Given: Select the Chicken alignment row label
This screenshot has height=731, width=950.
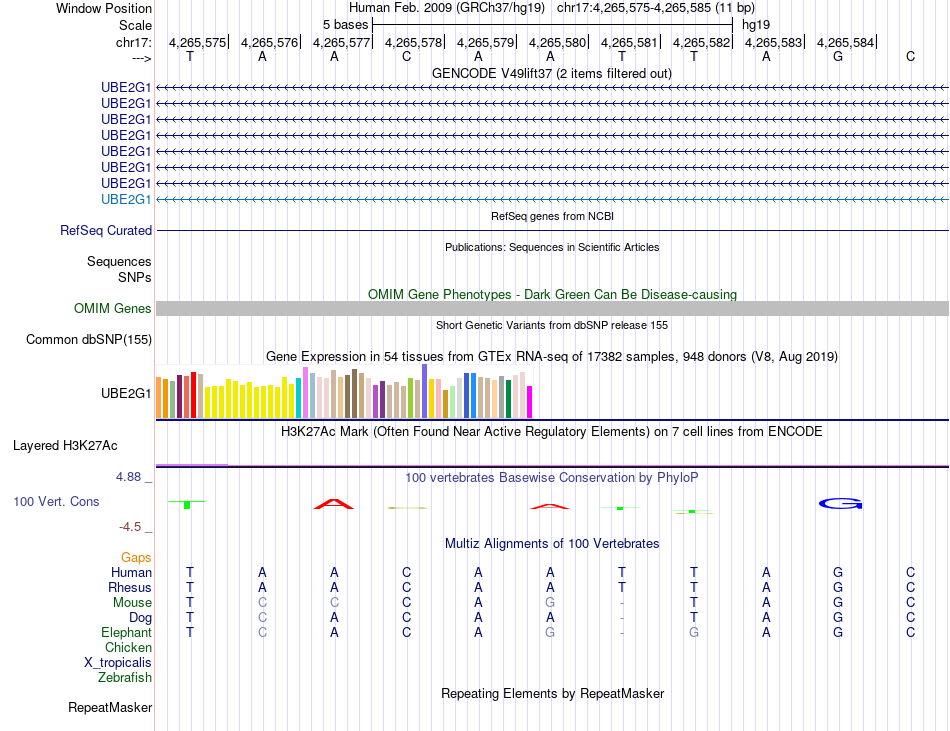Looking at the screenshot, I should [128, 647].
